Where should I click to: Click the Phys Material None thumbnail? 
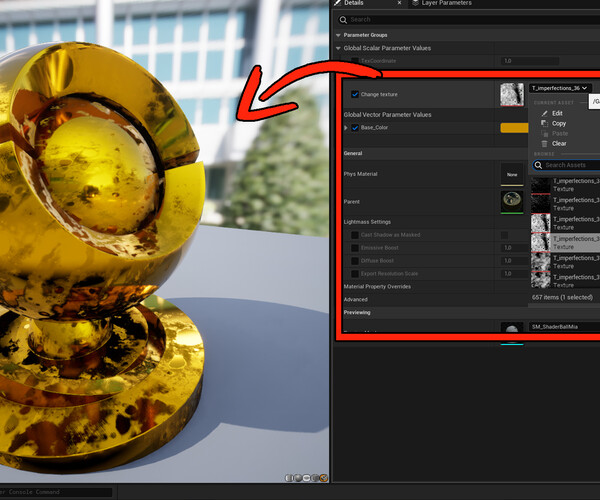coord(512,174)
